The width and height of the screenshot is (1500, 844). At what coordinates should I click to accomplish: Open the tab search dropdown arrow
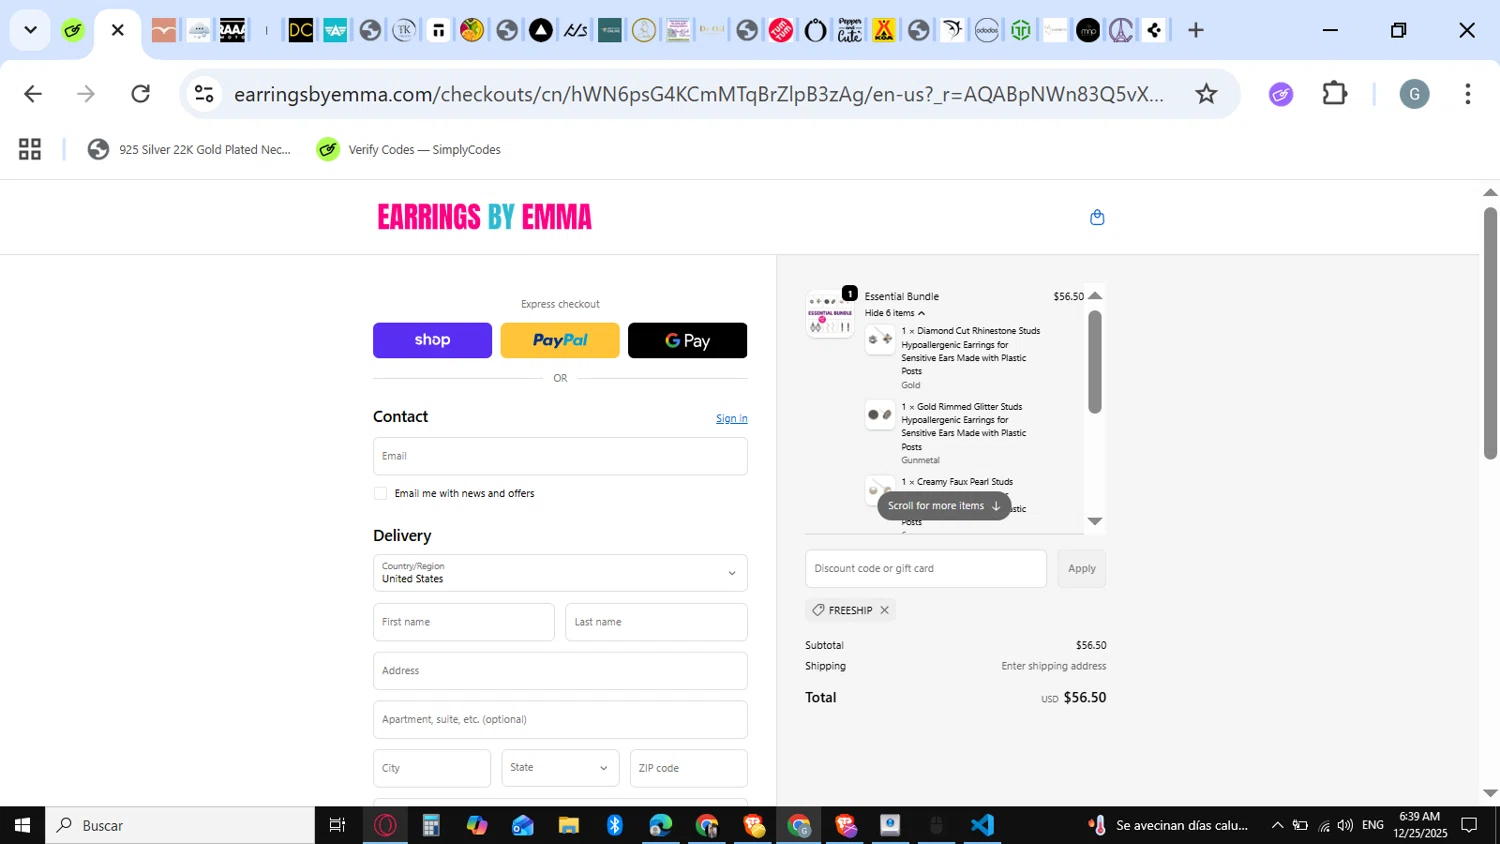click(x=30, y=30)
